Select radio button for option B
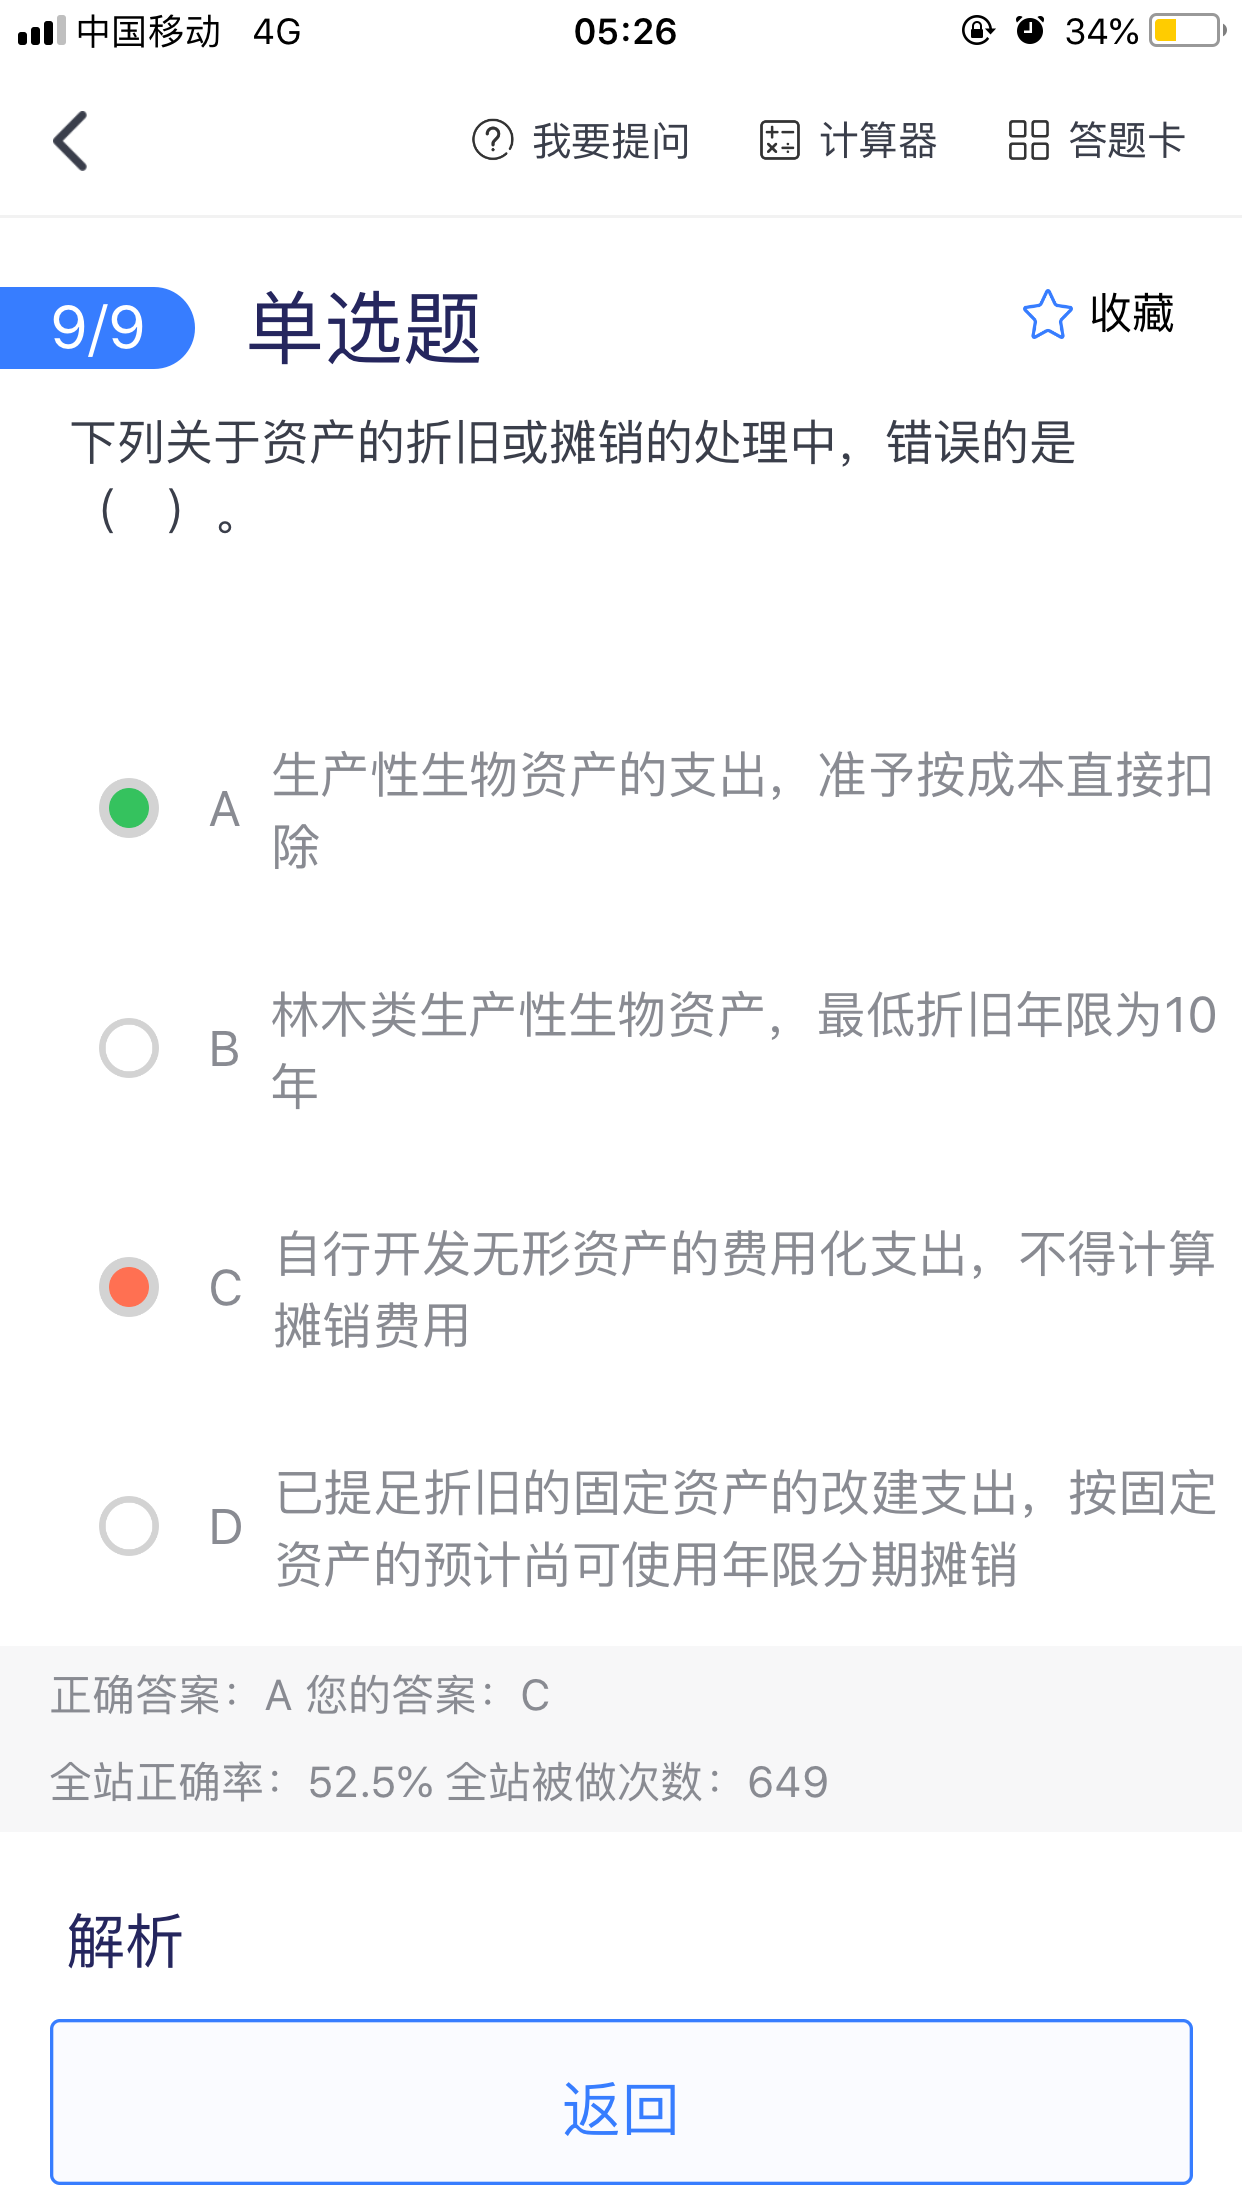Image resolution: width=1242 pixels, height=2208 pixels. click(129, 1048)
